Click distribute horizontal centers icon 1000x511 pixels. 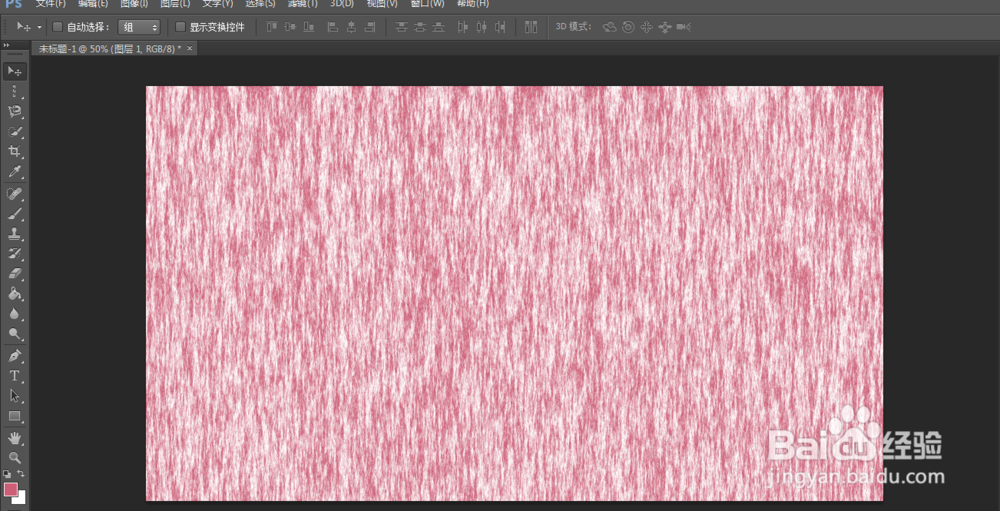tap(482, 27)
